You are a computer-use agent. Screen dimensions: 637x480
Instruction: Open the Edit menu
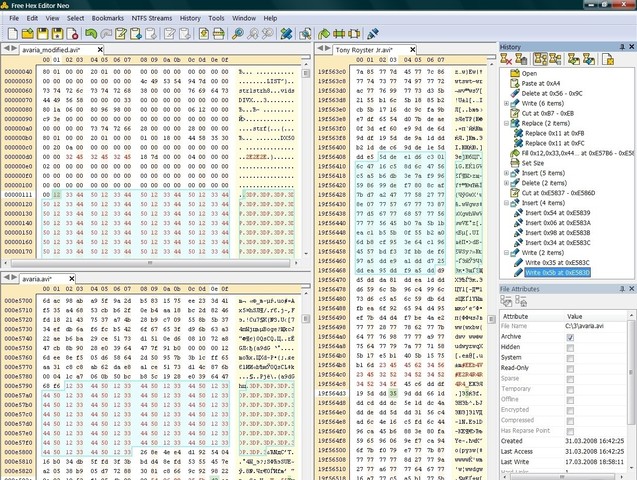coord(32,18)
